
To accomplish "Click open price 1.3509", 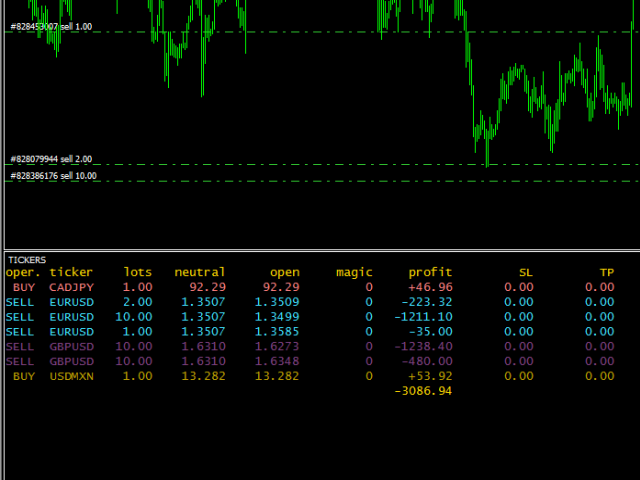I will coord(277,302).
